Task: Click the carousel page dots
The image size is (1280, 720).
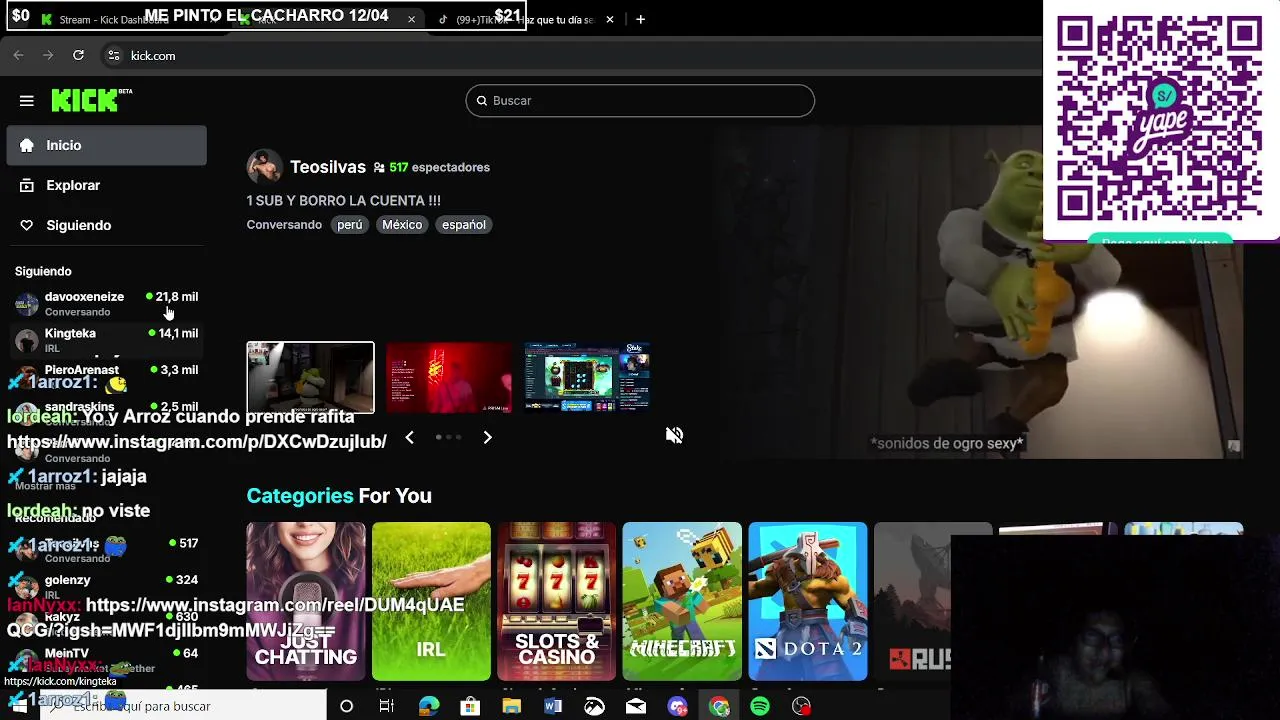Action: coord(448,437)
